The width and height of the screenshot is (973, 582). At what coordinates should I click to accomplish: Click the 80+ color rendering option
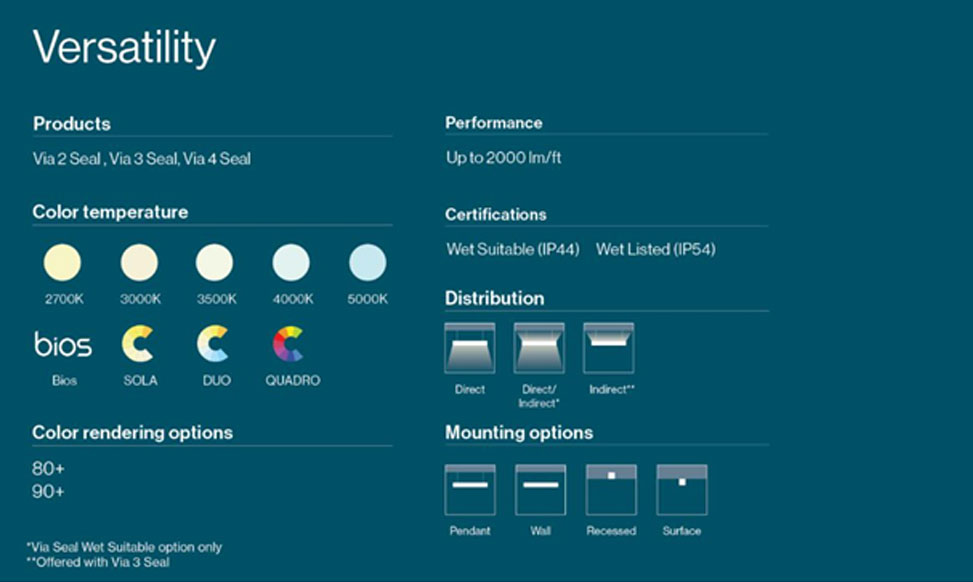coord(48,469)
